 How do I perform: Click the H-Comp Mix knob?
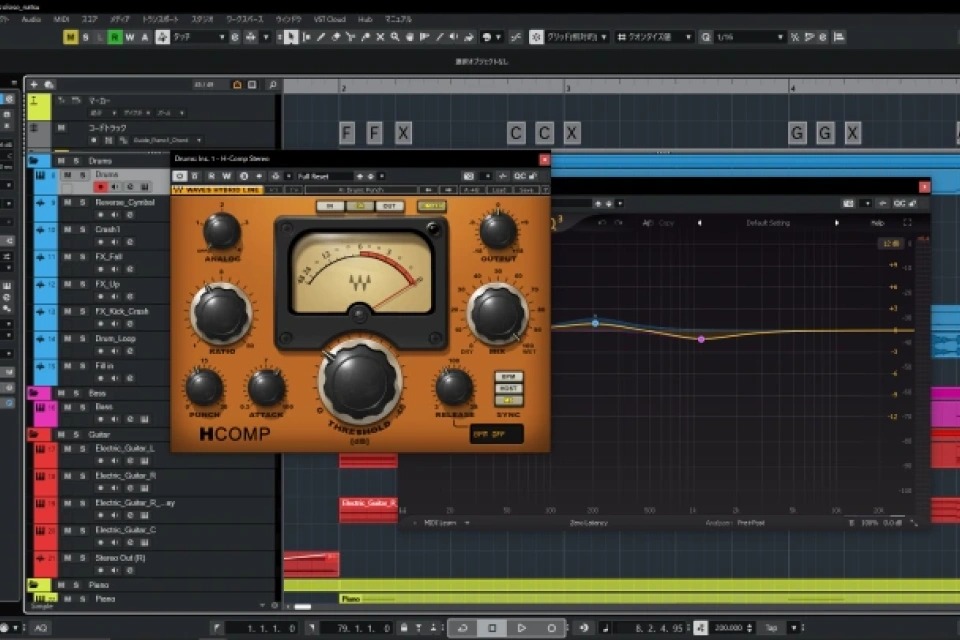point(497,314)
